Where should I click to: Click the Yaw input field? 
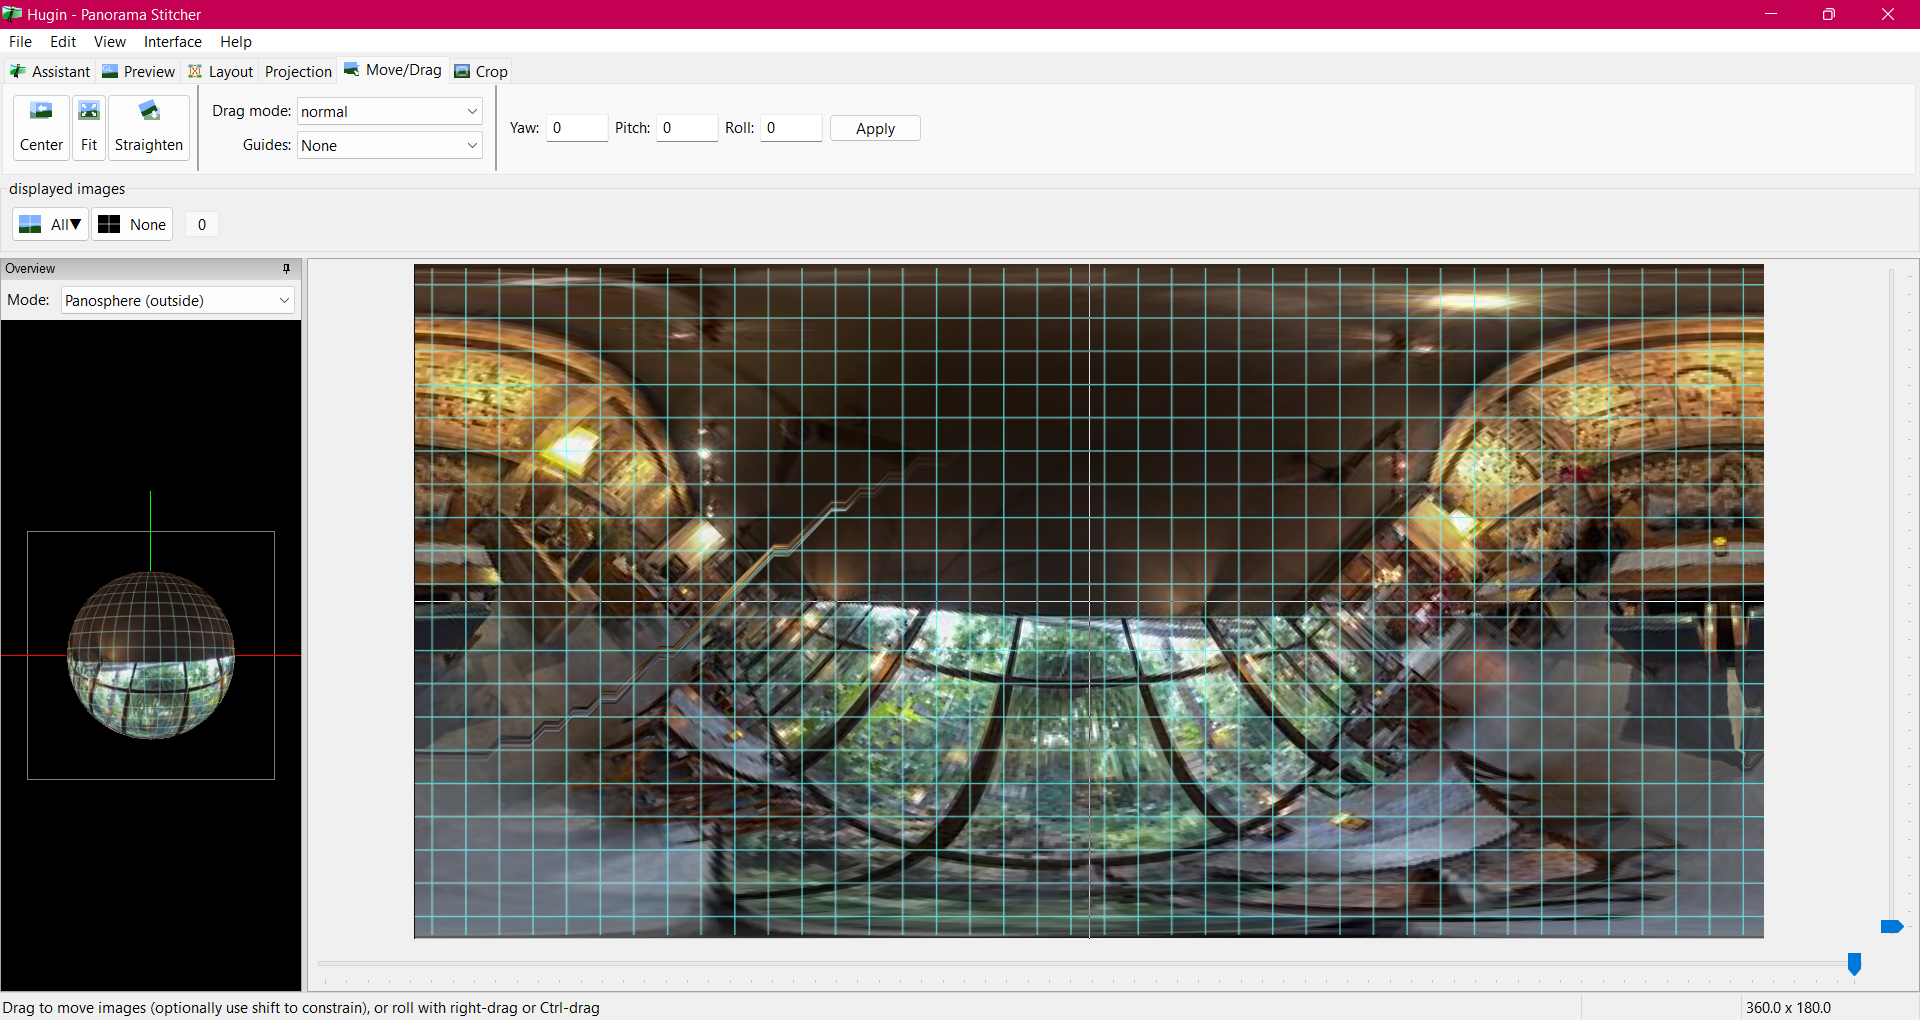pyautogui.click(x=577, y=128)
